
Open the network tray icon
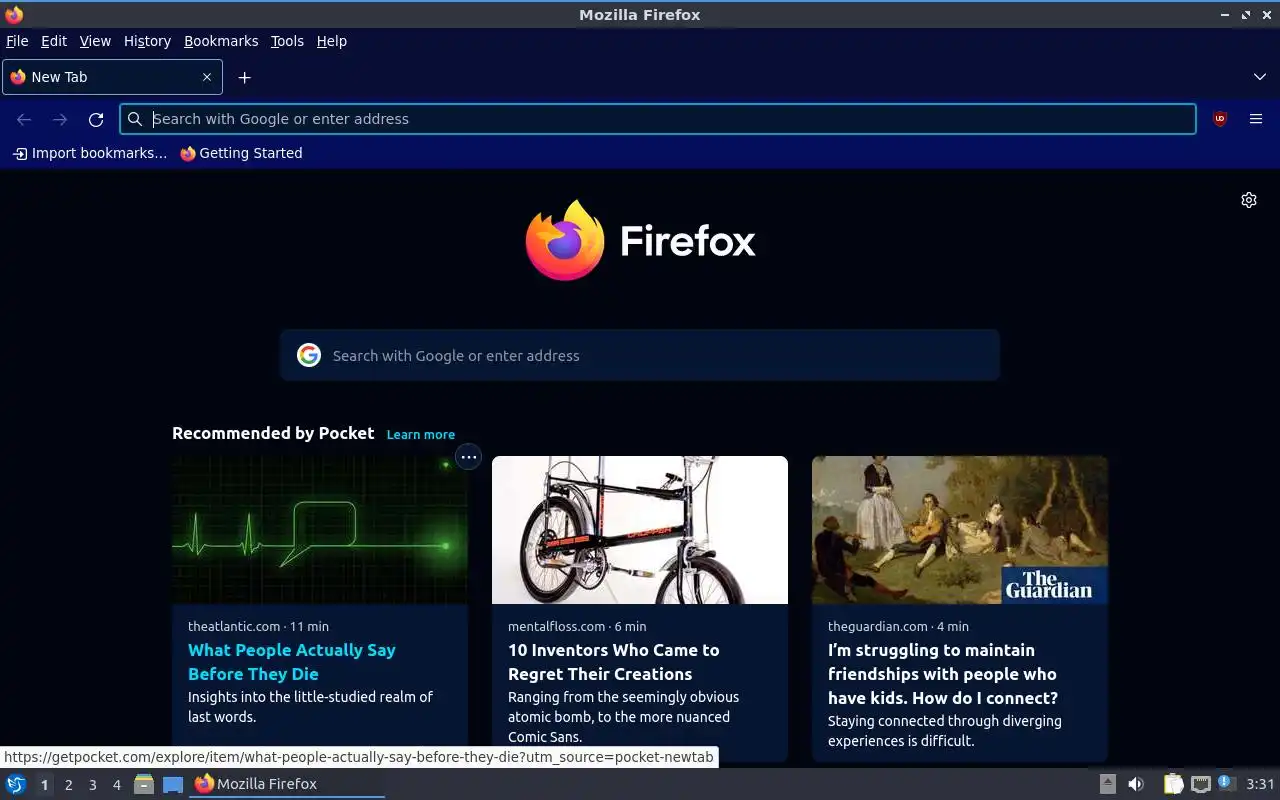click(1201, 784)
